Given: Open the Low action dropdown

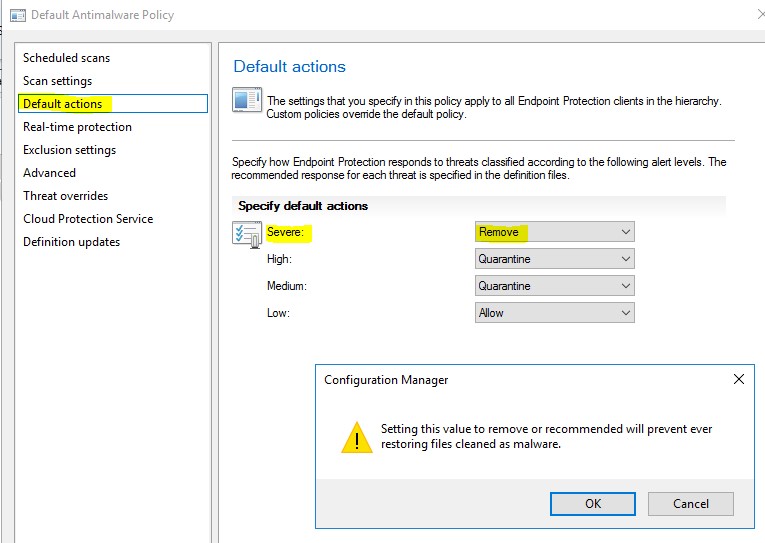Looking at the screenshot, I should tap(555, 313).
